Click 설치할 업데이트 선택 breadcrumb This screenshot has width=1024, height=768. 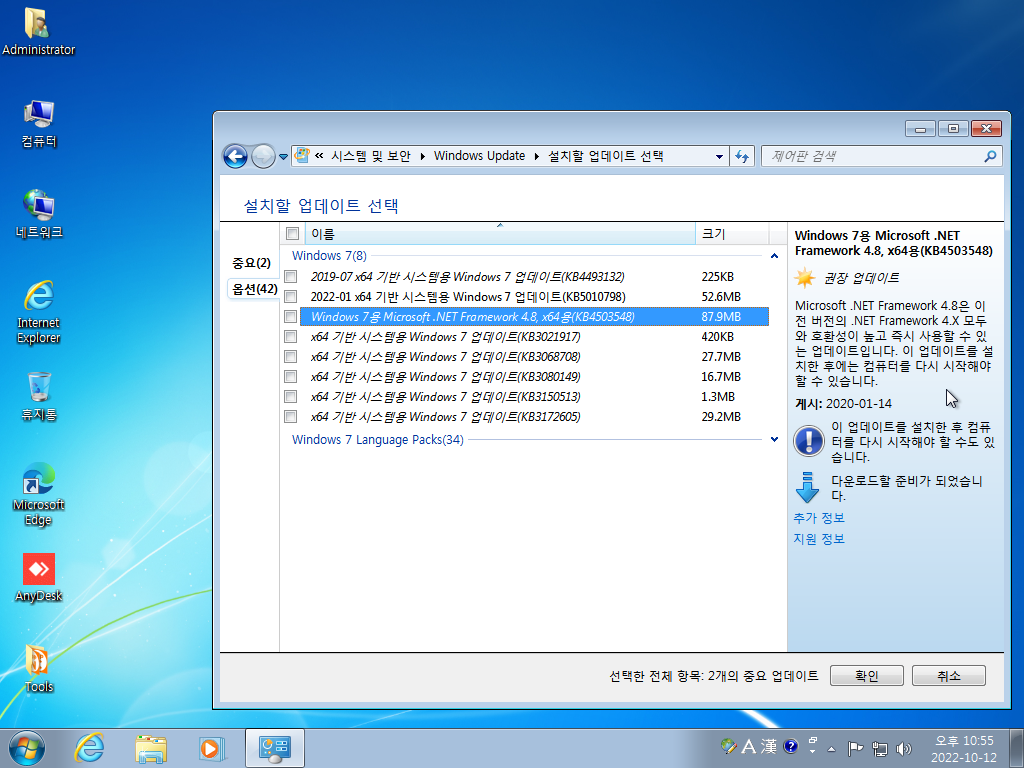(605, 155)
